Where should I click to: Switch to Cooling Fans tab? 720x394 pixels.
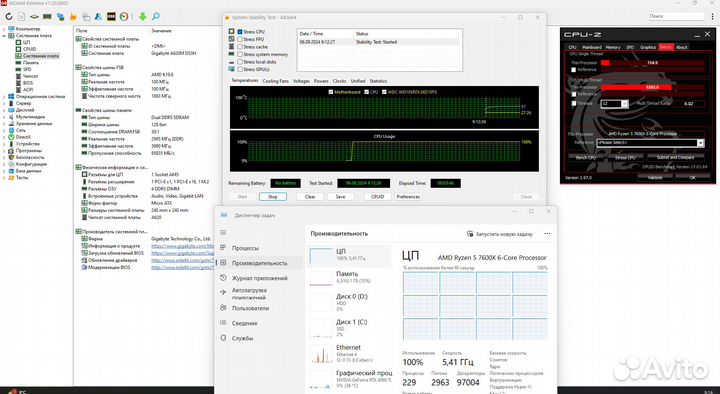[x=276, y=81]
